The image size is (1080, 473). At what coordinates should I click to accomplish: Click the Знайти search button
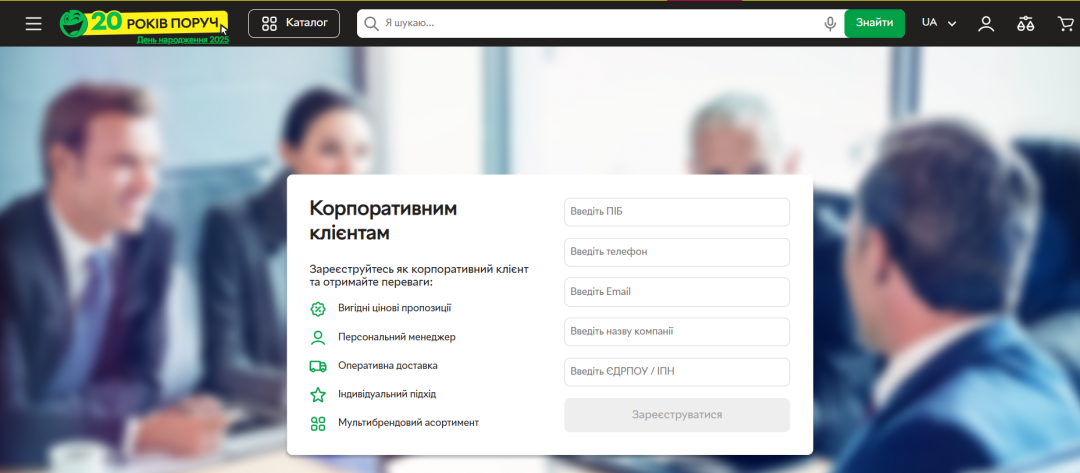(x=874, y=23)
